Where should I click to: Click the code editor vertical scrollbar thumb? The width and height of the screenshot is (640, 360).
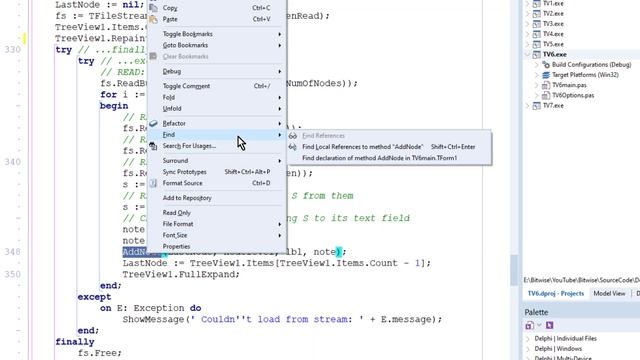tap(514, 270)
